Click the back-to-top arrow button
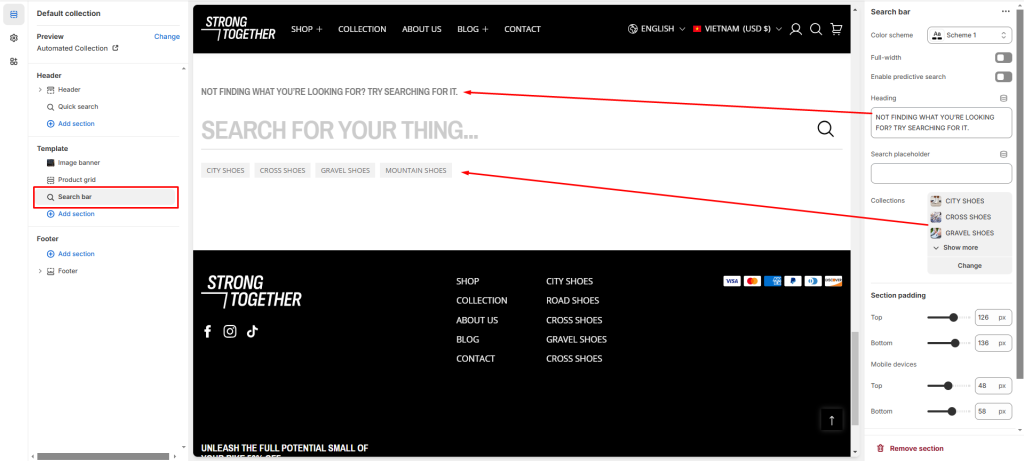Image resolution: width=1024 pixels, height=461 pixels. point(831,421)
